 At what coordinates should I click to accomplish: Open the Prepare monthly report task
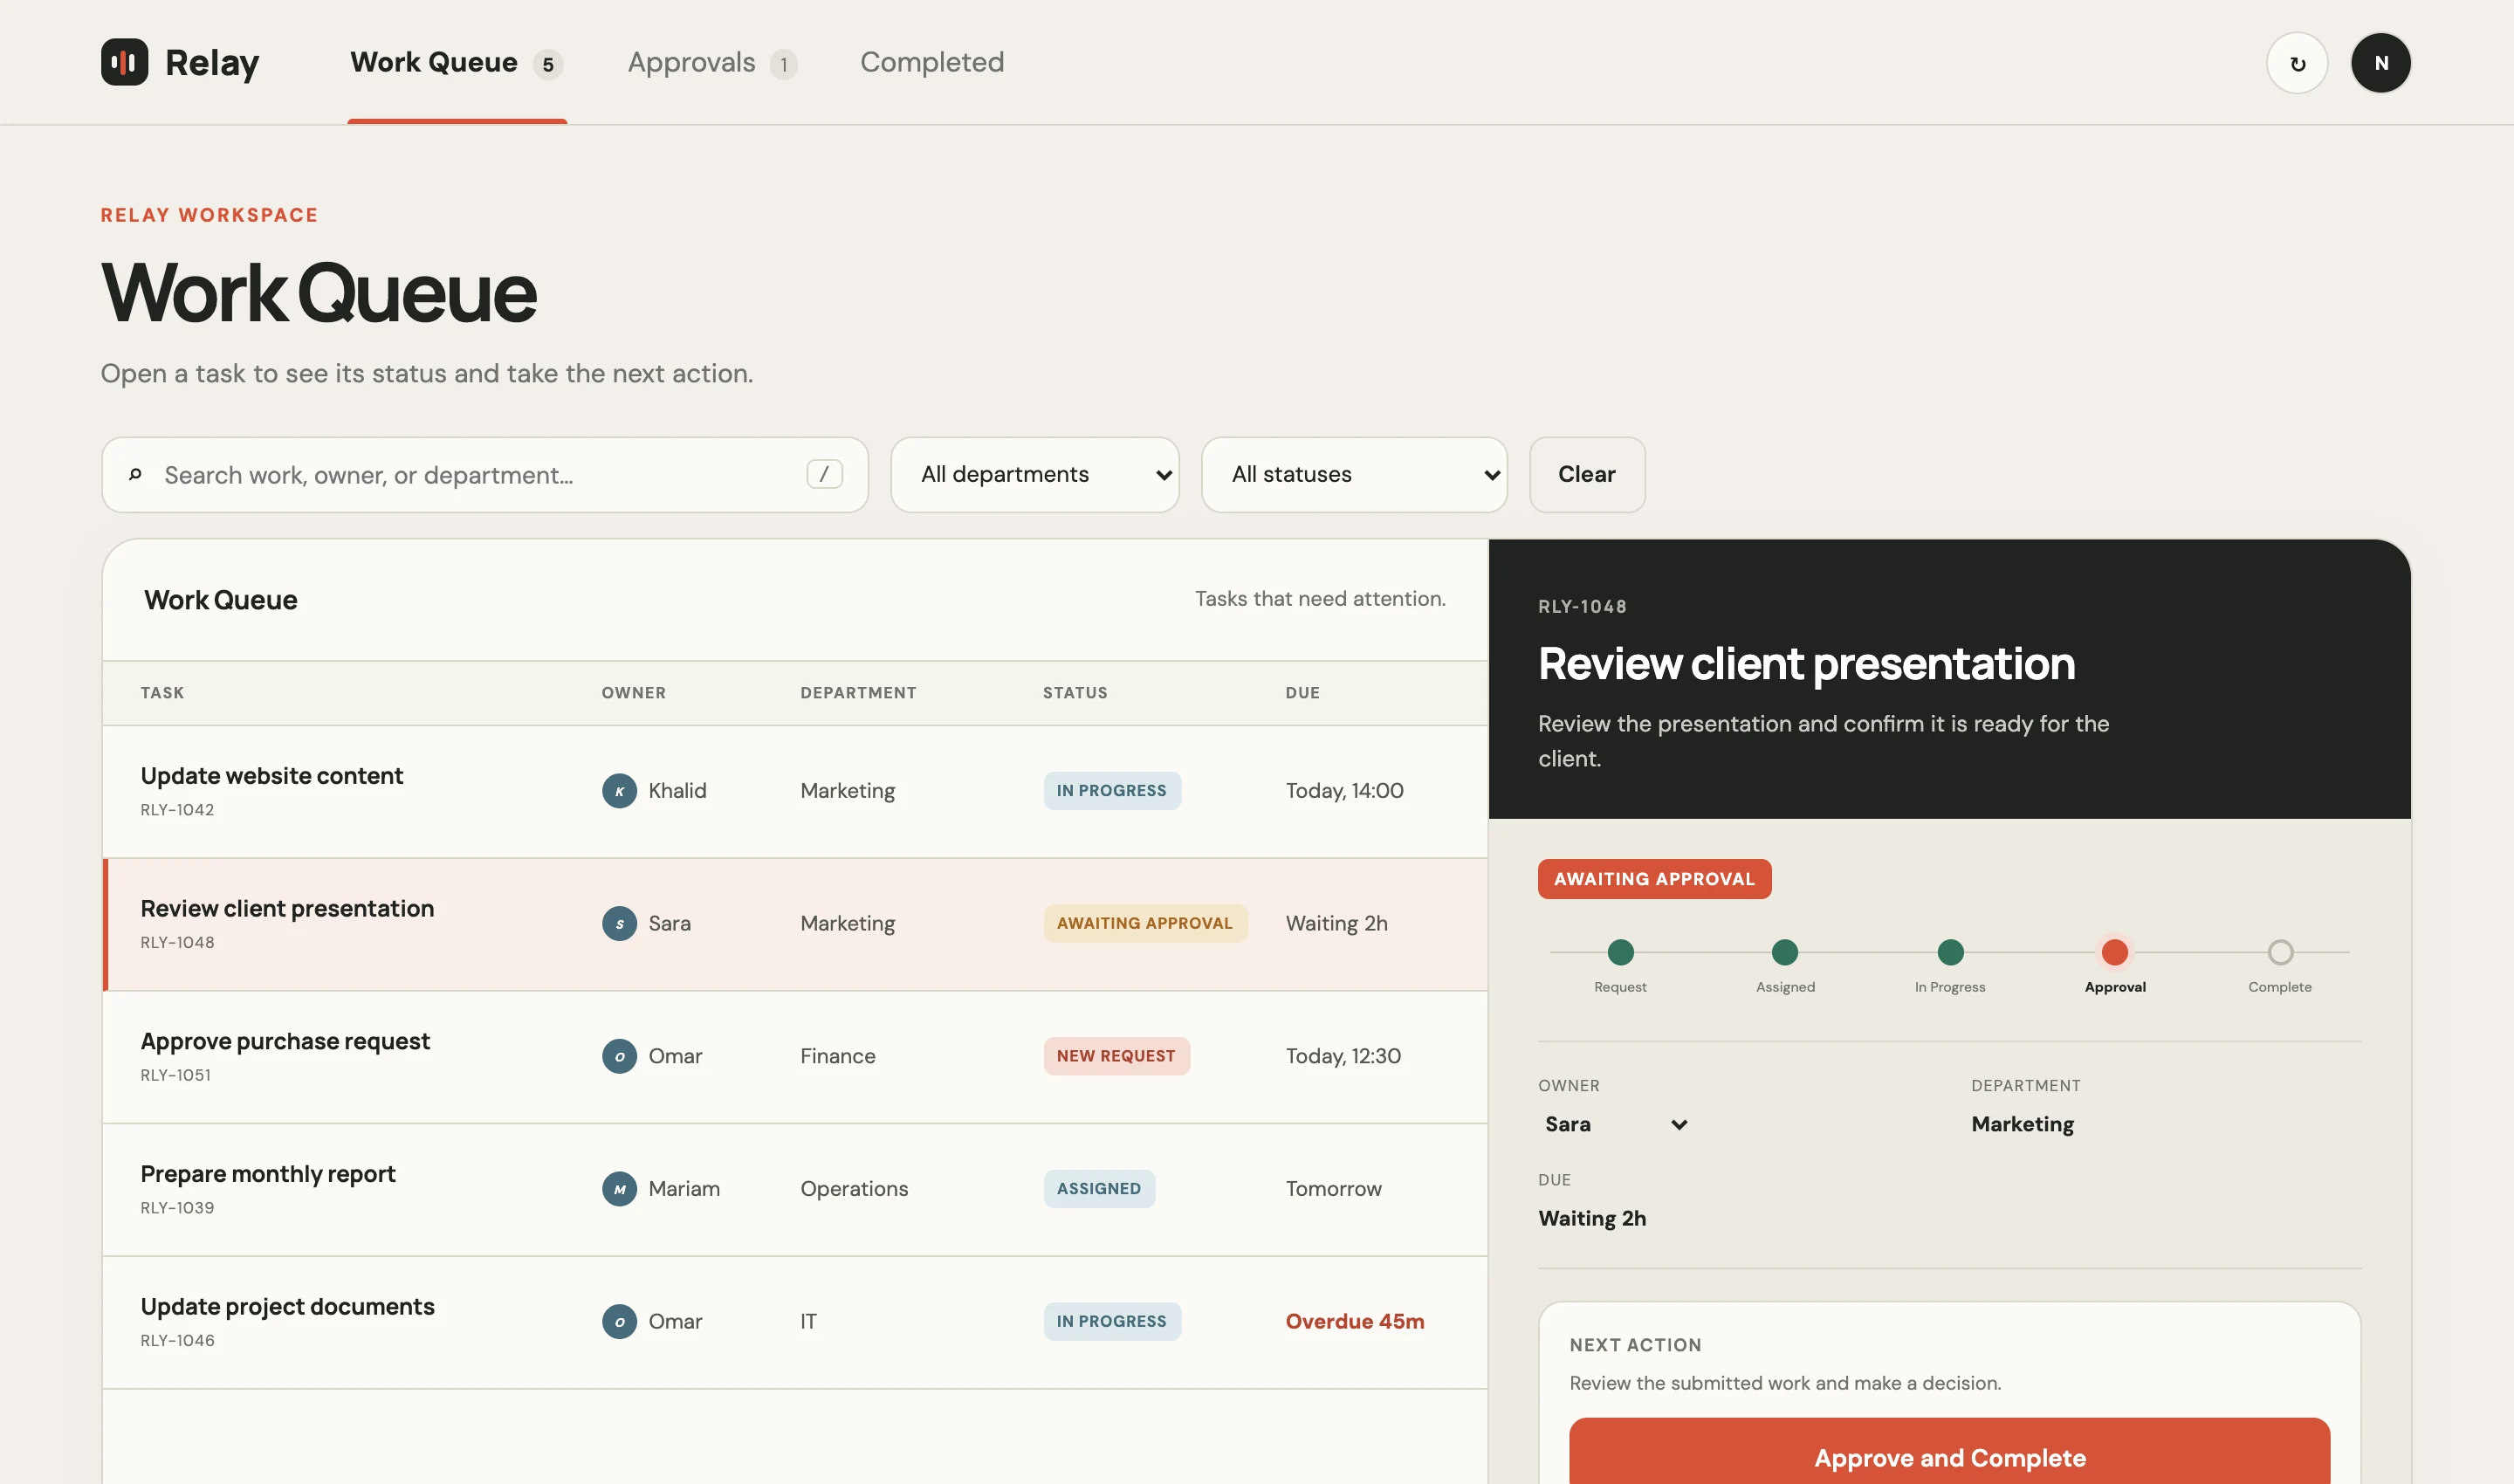tap(795, 1189)
